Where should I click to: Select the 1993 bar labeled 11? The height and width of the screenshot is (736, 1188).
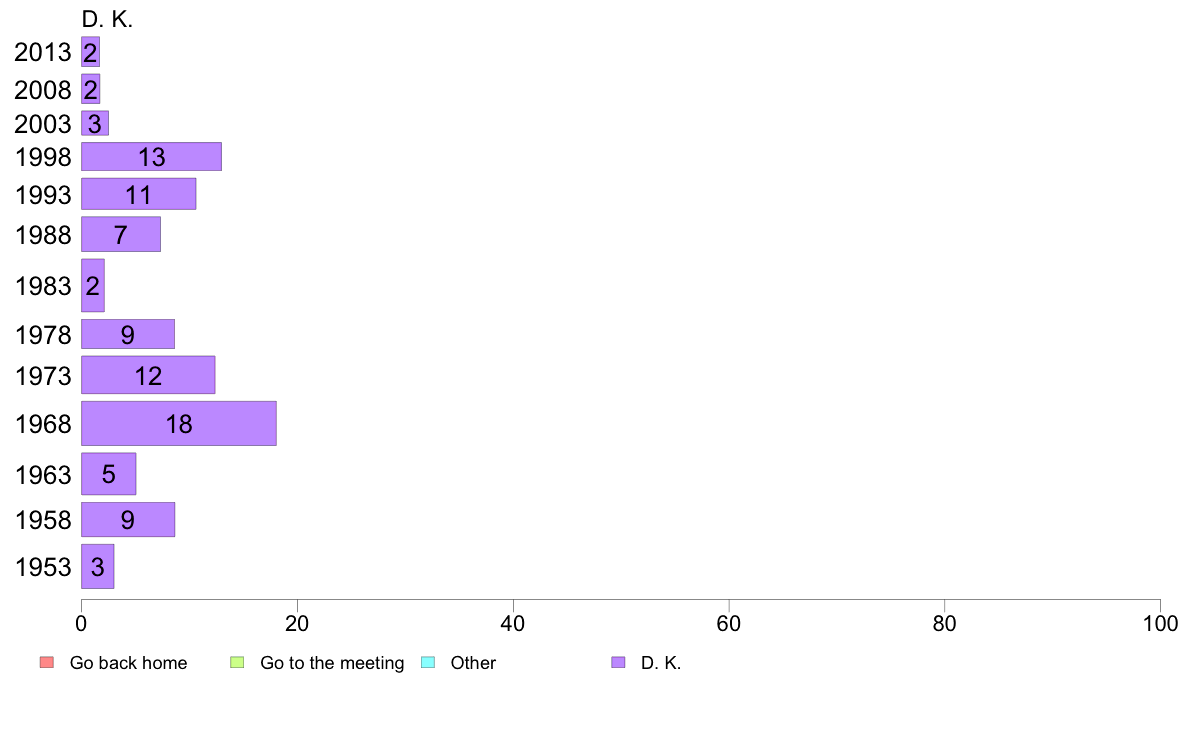click(139, 194)
